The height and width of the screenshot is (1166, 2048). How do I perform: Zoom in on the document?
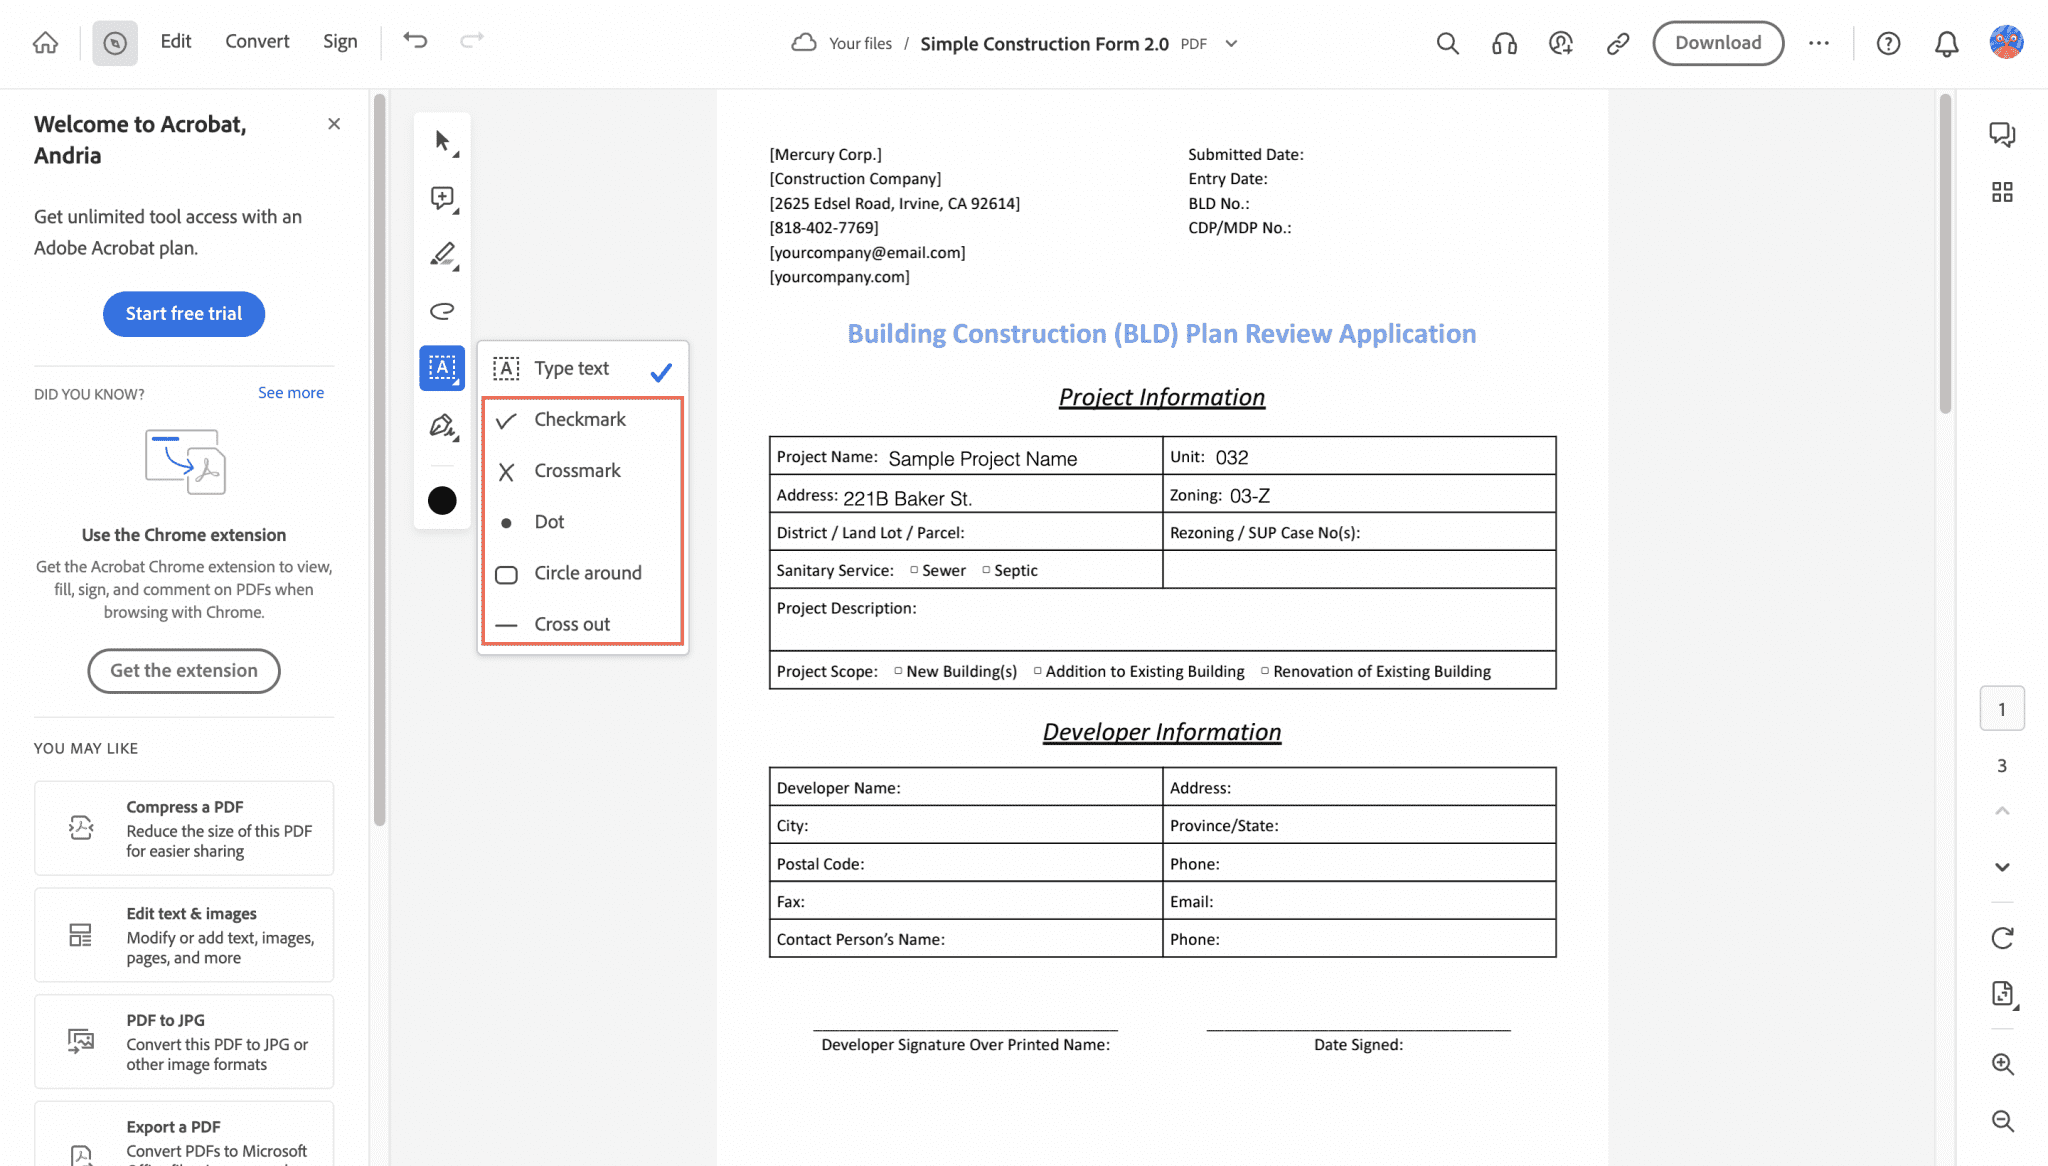pyautogui.click(x=2003, y=1064)
